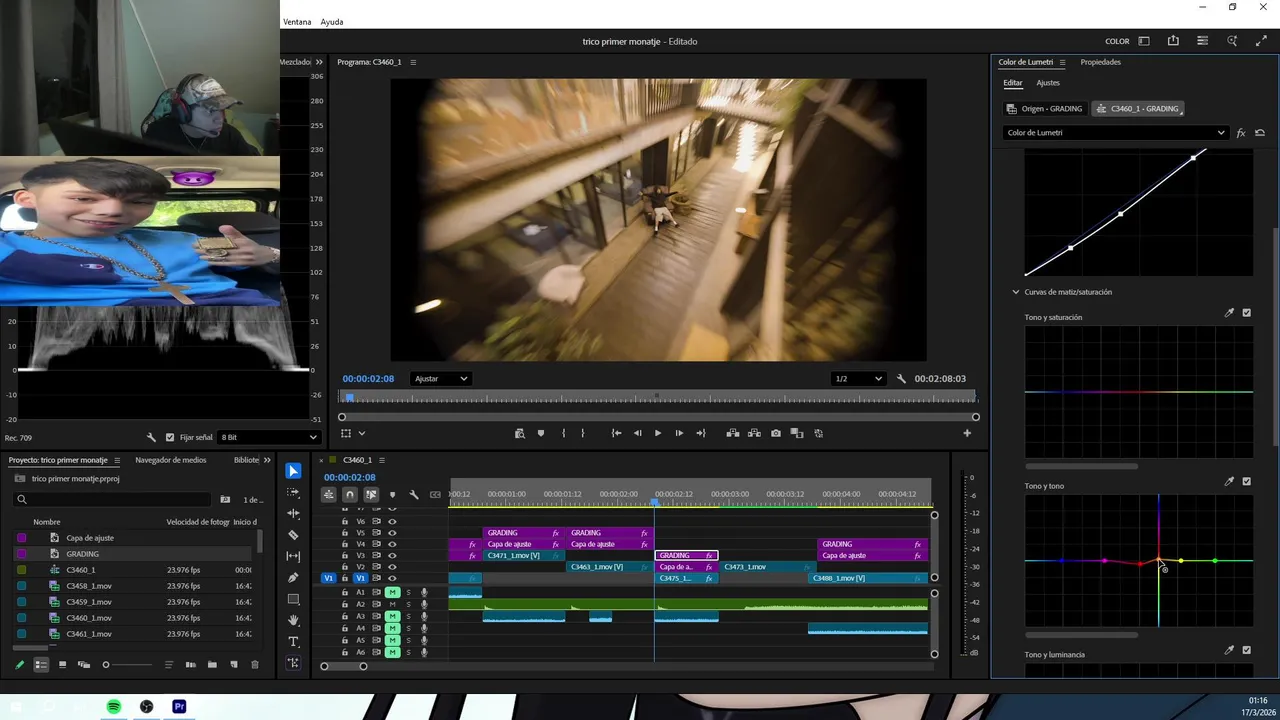Select Editar tab in Lumetri

1013,83
